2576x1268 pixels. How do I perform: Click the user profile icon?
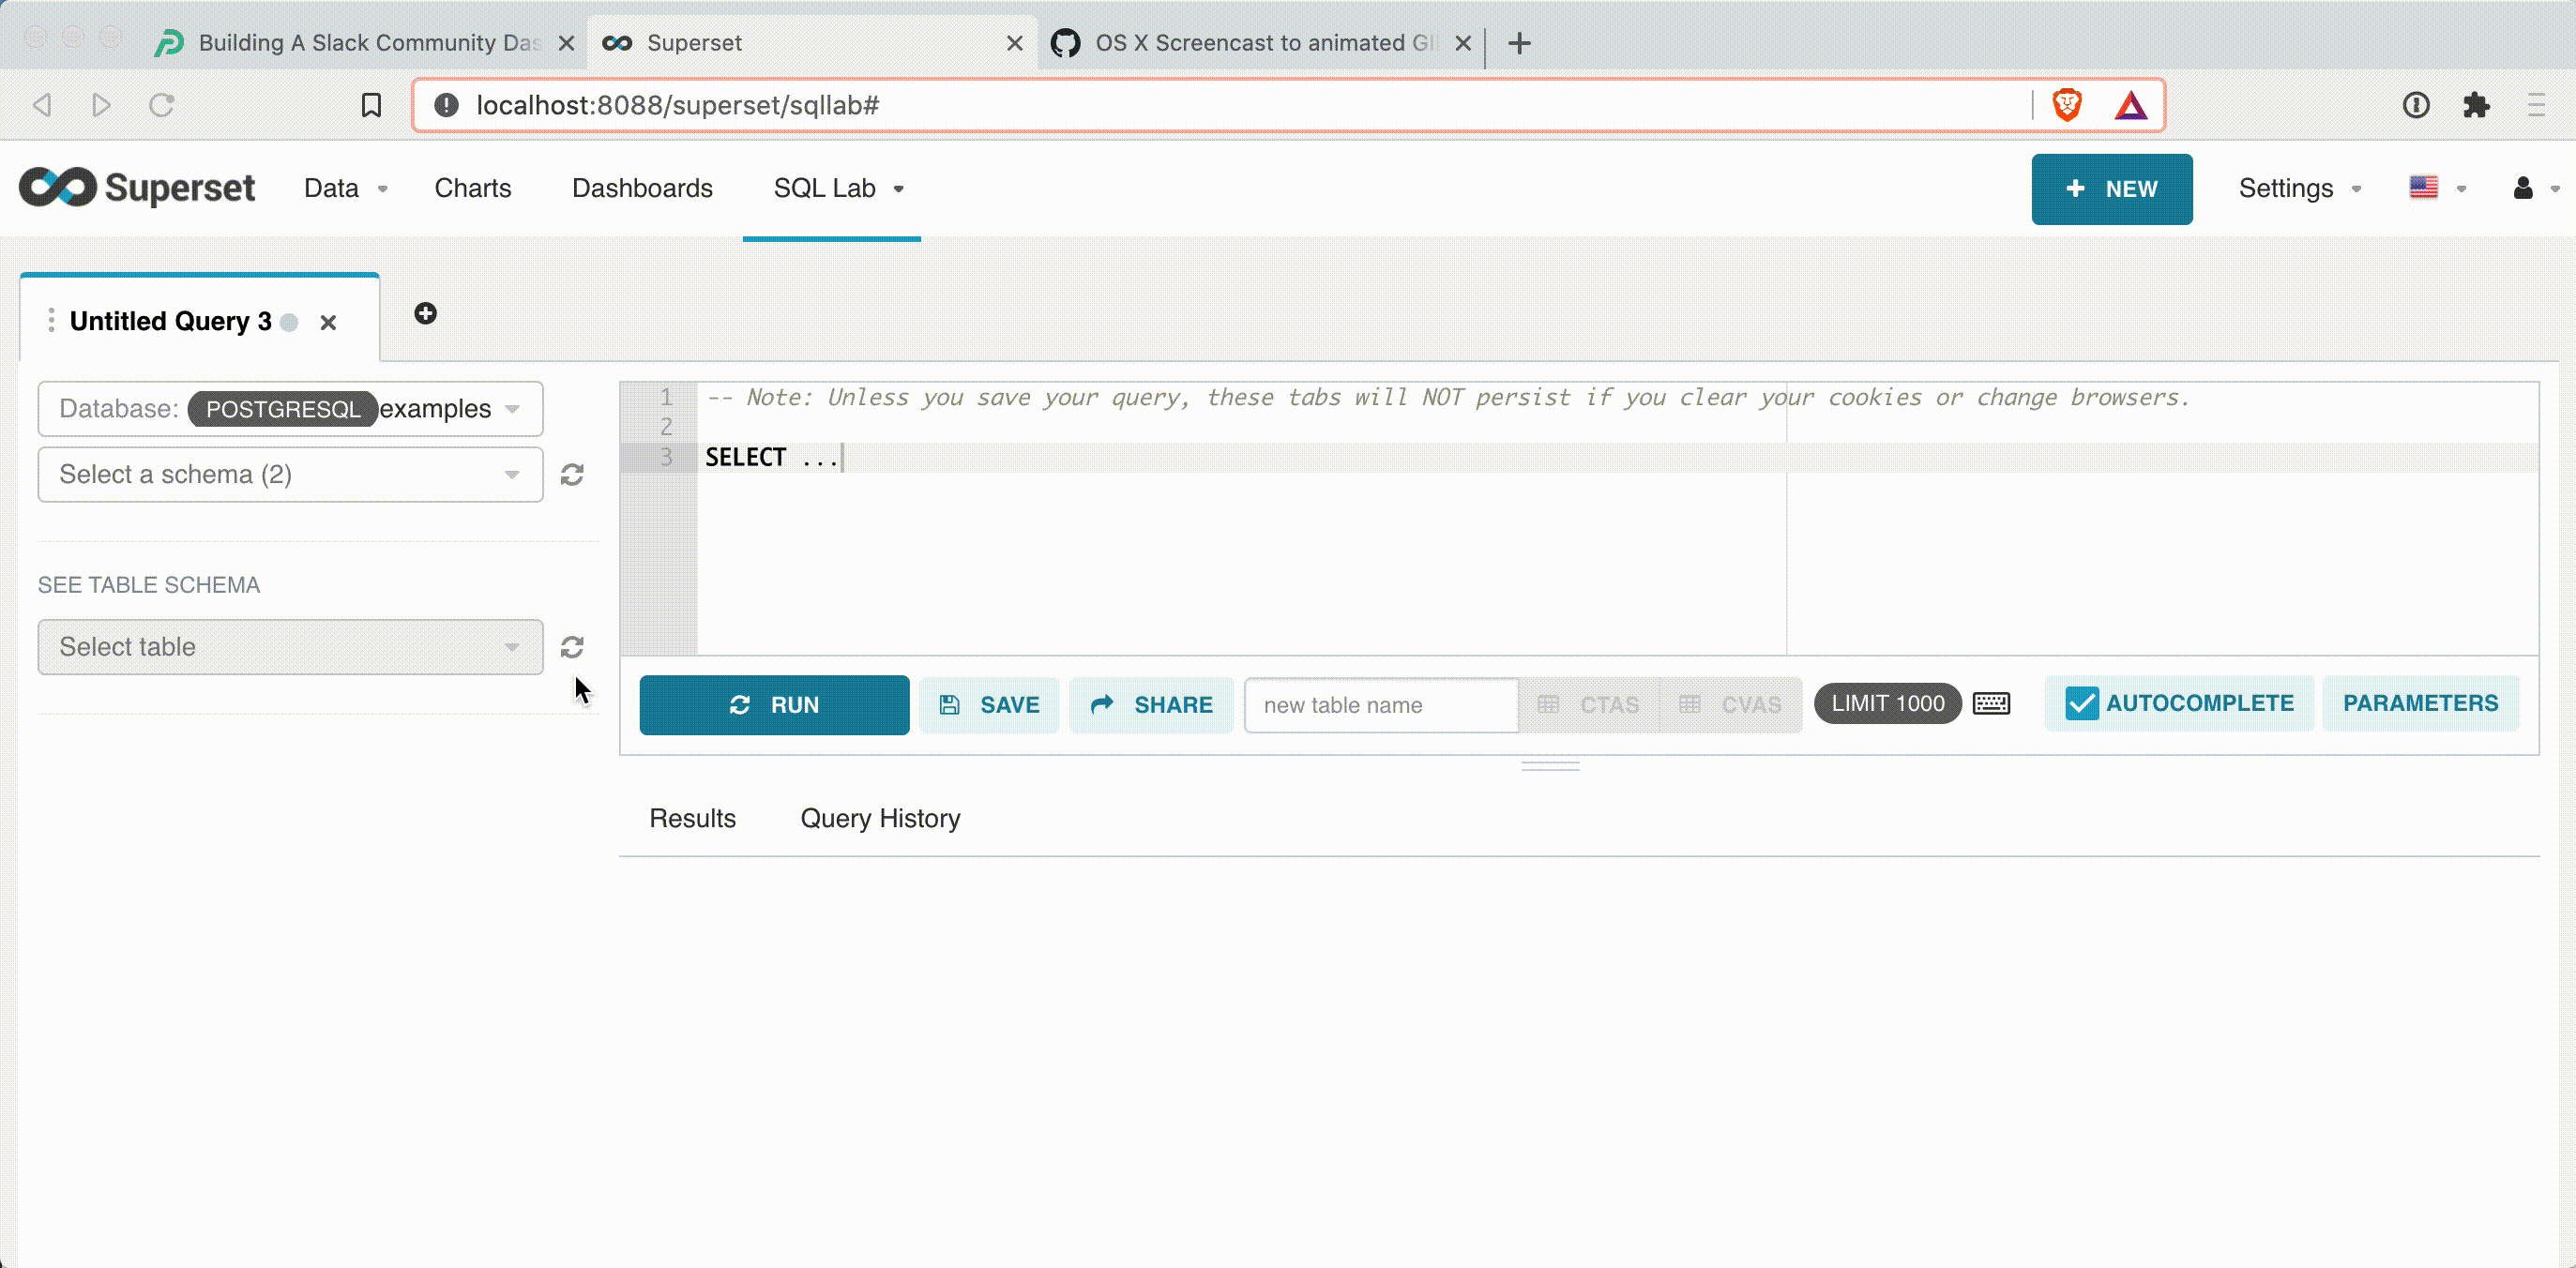pos(2524,188)
